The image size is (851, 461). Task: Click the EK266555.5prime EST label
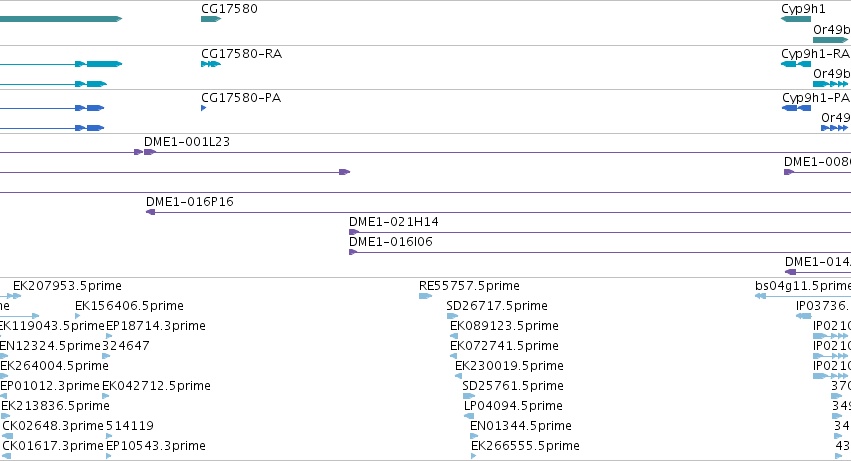(x=525, y=446)
